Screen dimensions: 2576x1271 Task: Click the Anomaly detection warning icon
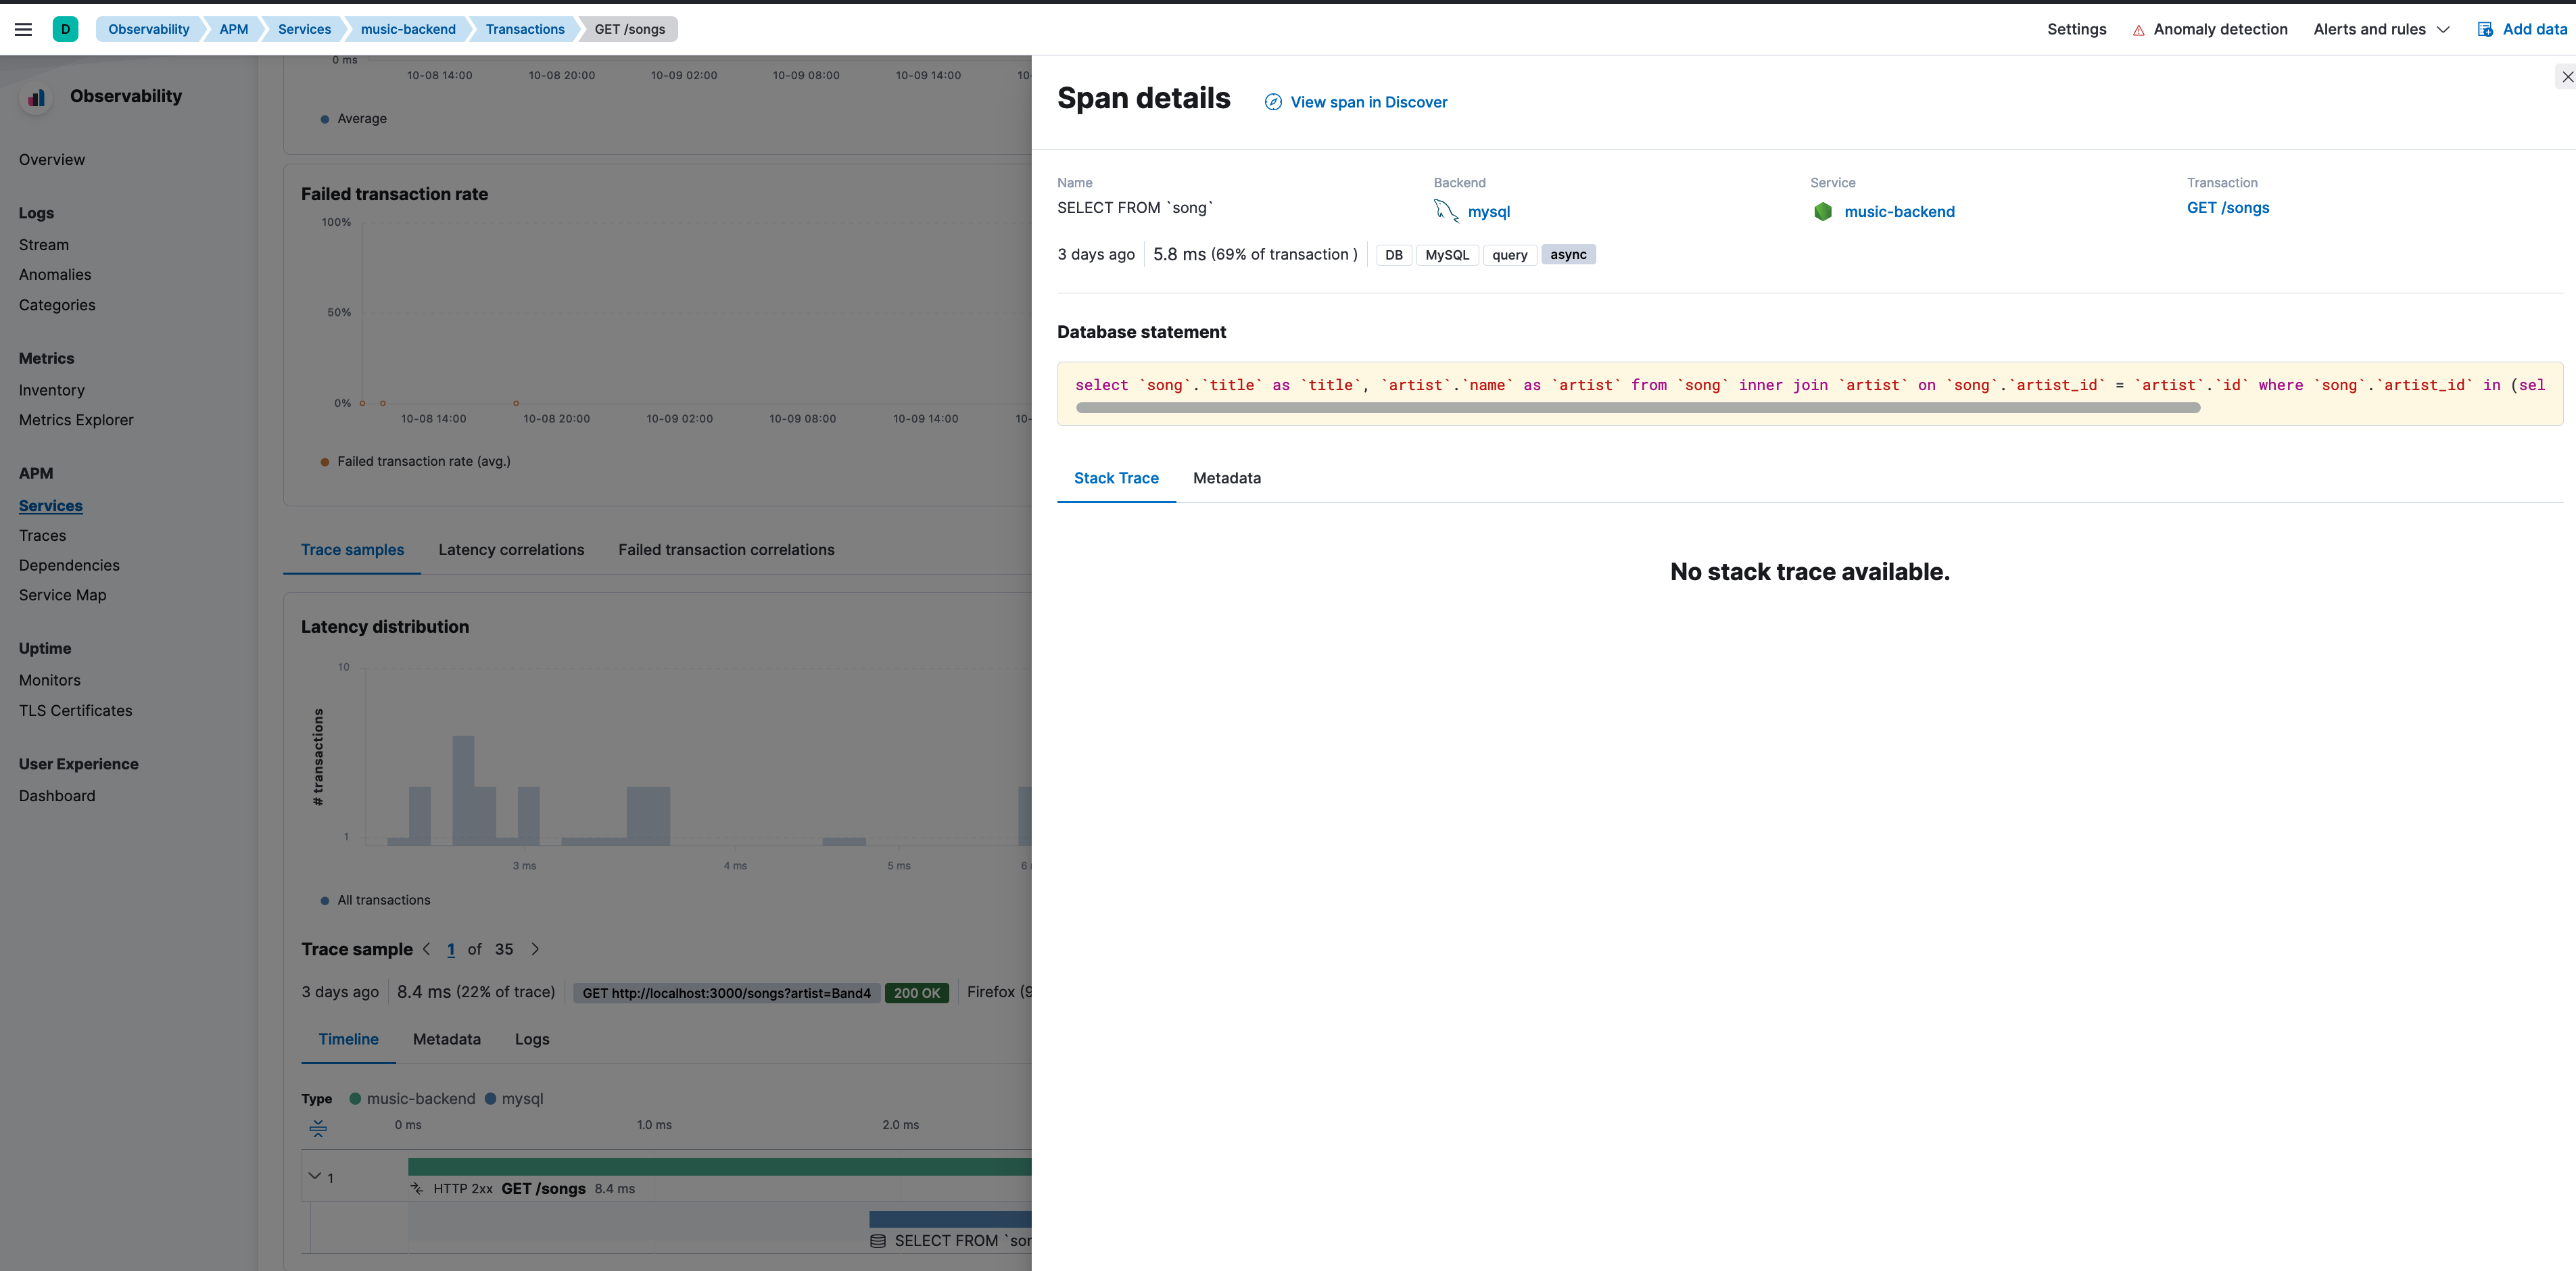pos(2138,30)
